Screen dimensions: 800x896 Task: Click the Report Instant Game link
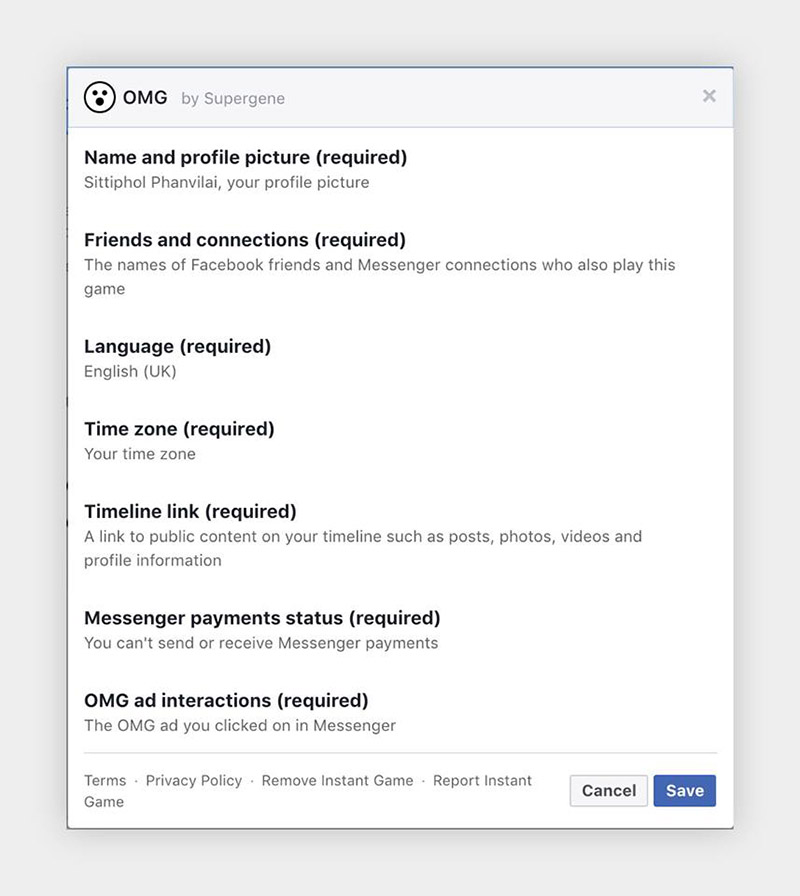click(x=482, y=780)
